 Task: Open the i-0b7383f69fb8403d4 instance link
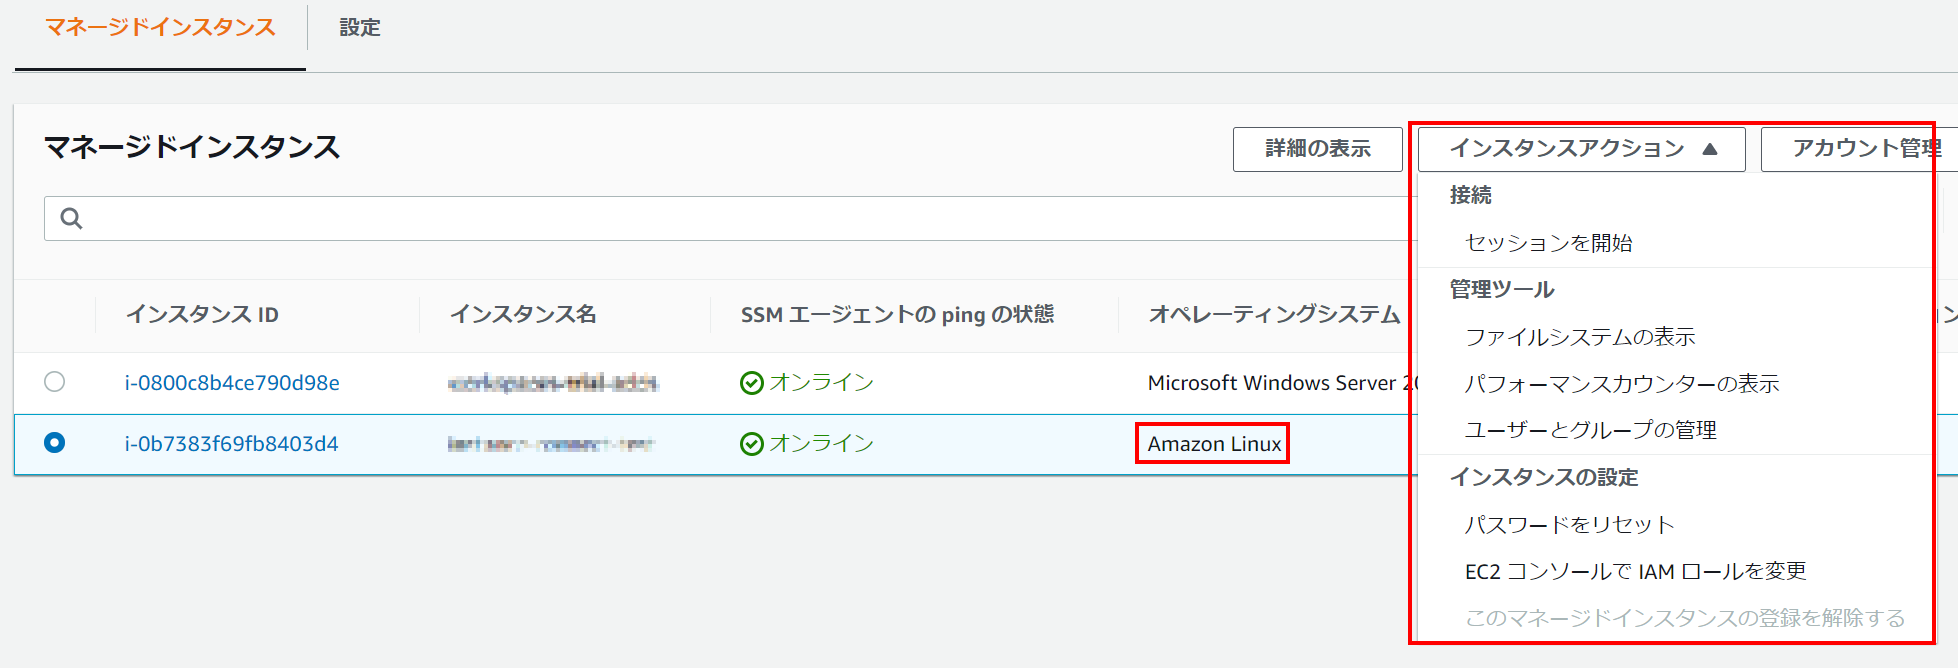pyautogui.click(x=229, y=443)
